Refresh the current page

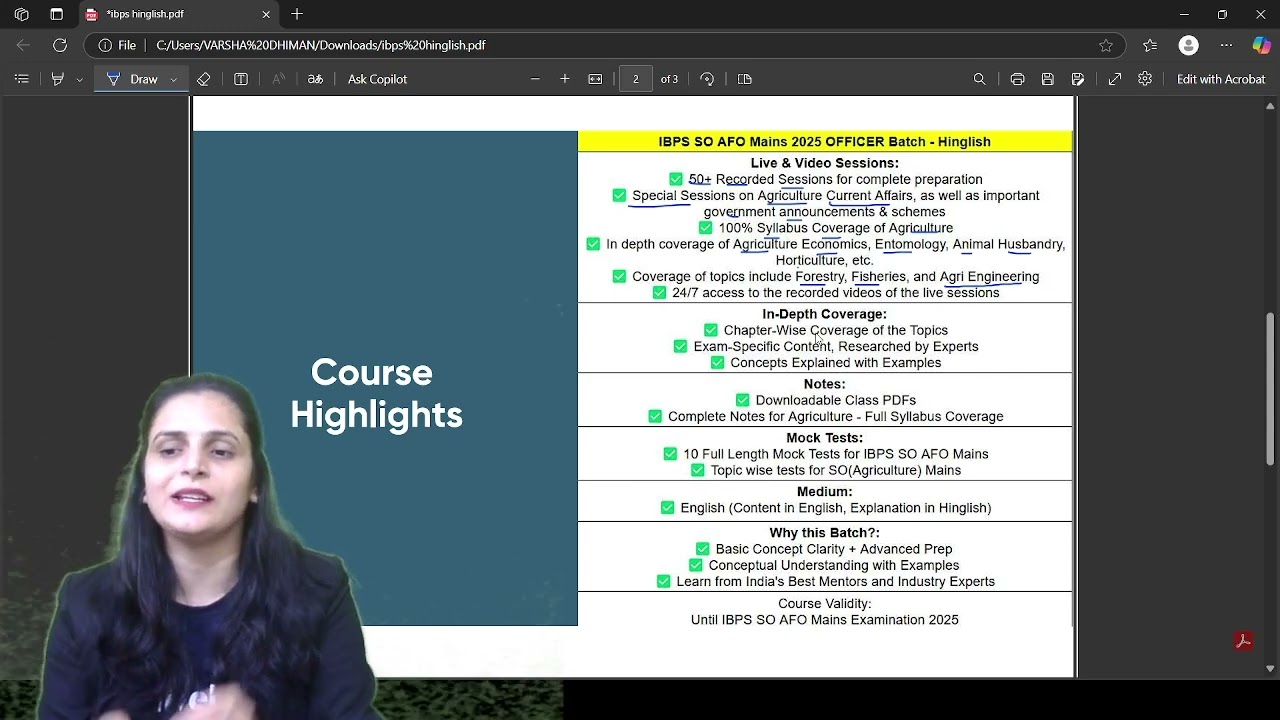coord(60,45)
